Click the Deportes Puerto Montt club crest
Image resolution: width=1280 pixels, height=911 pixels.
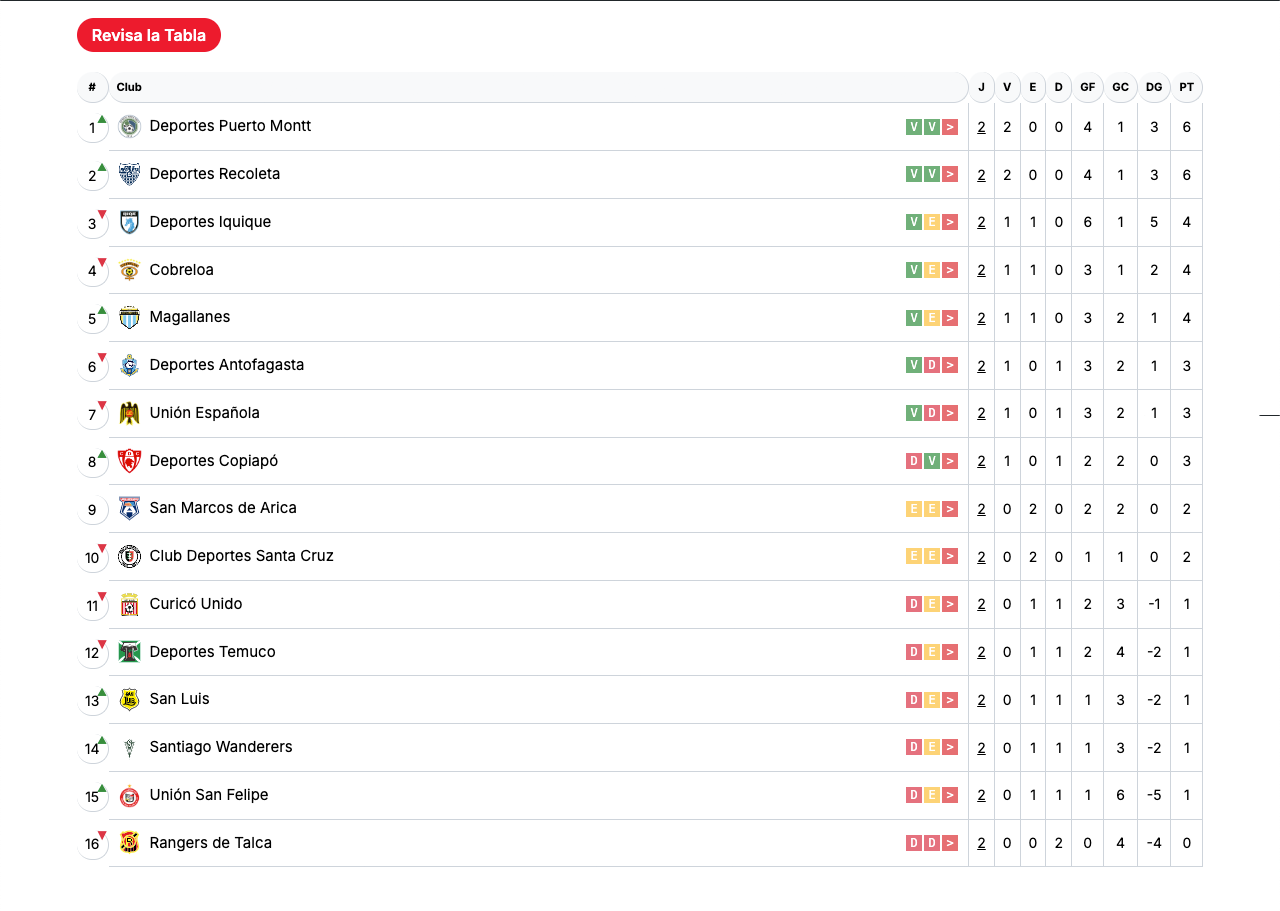click(x=129, y=127)
